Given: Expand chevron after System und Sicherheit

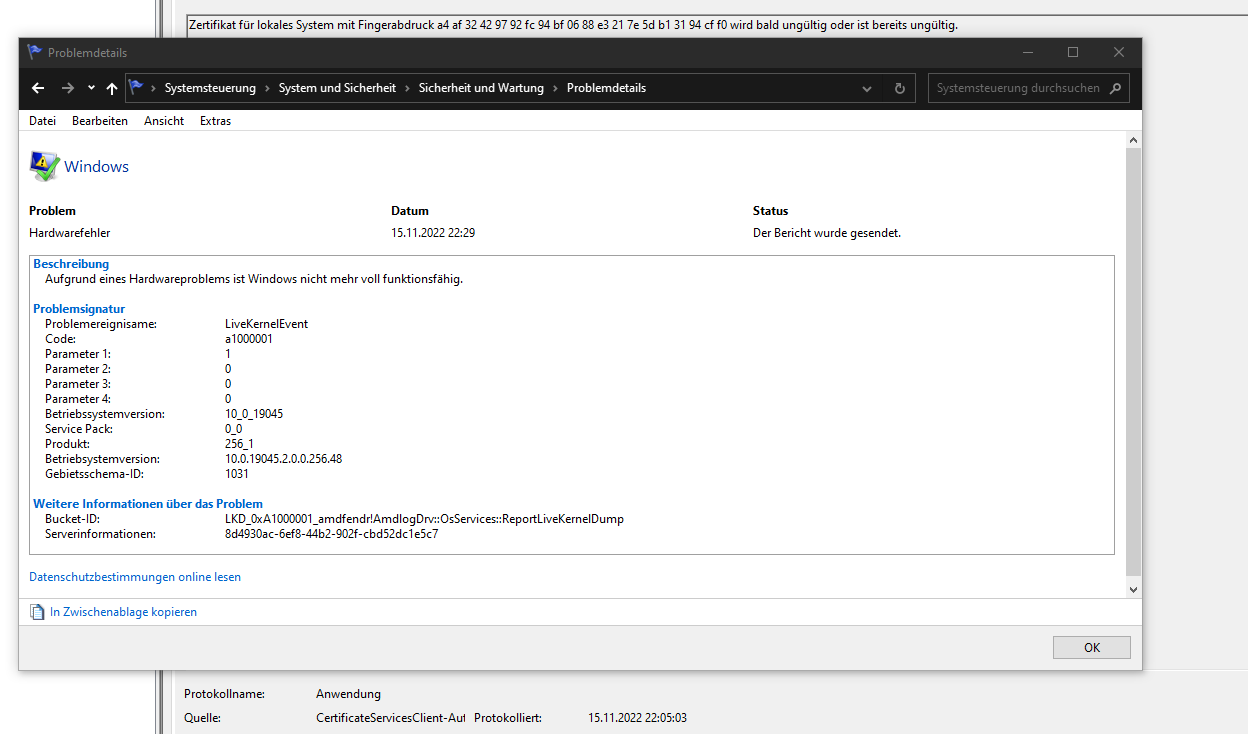Looking at the screenshot, I should (407, 88).
